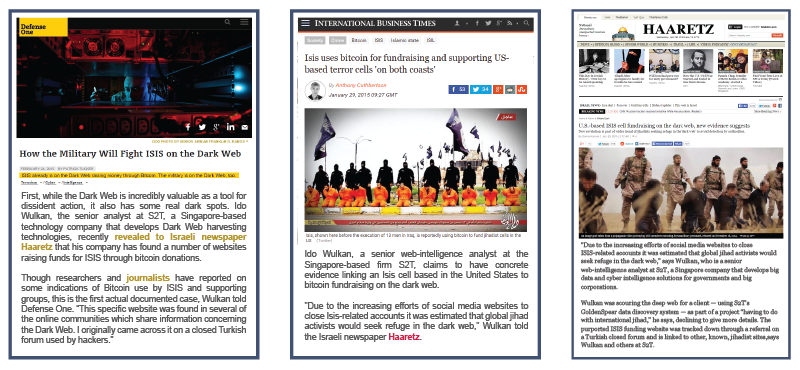Screen dimensions: 800x370
Task: Click the Defense One yellow logo
Action: [x=42, y=27]
